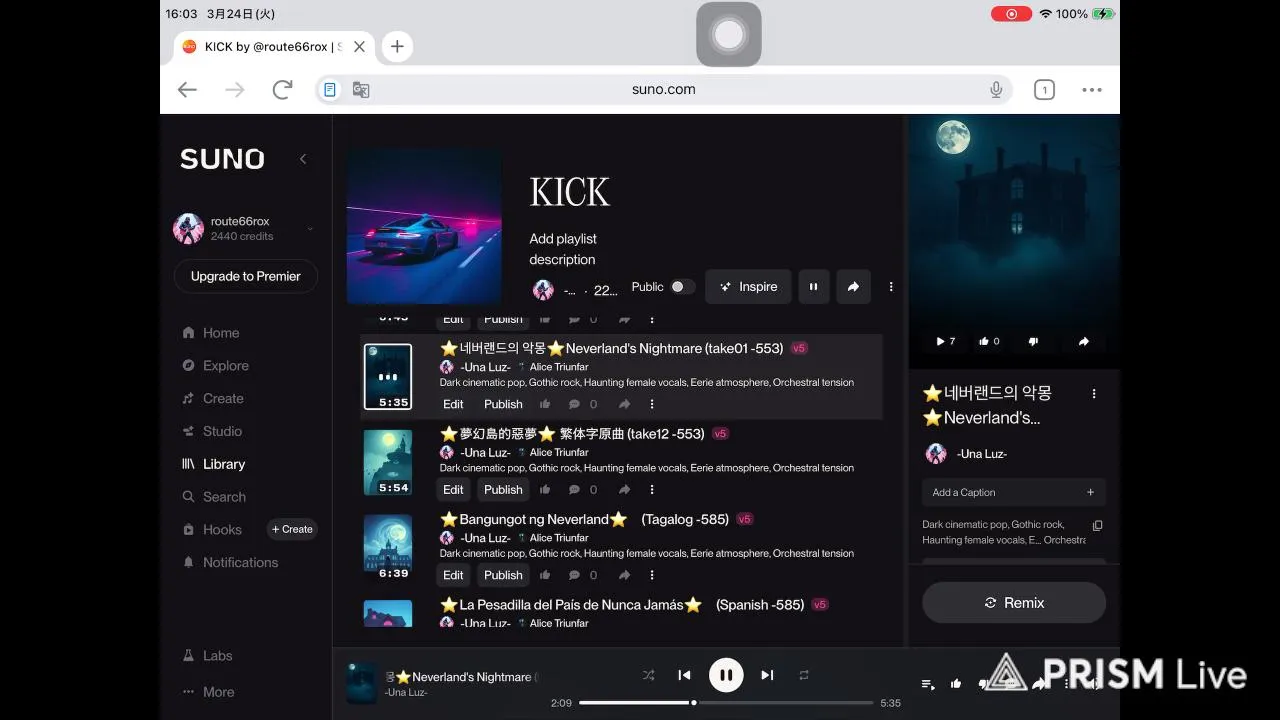Share the Bangungot ng Neverland song
Screen dimensions: 1280x720
624,575
